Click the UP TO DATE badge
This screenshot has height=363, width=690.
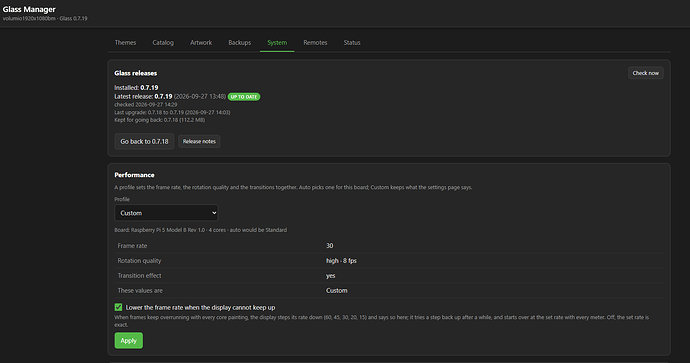[x=244, y=97]
